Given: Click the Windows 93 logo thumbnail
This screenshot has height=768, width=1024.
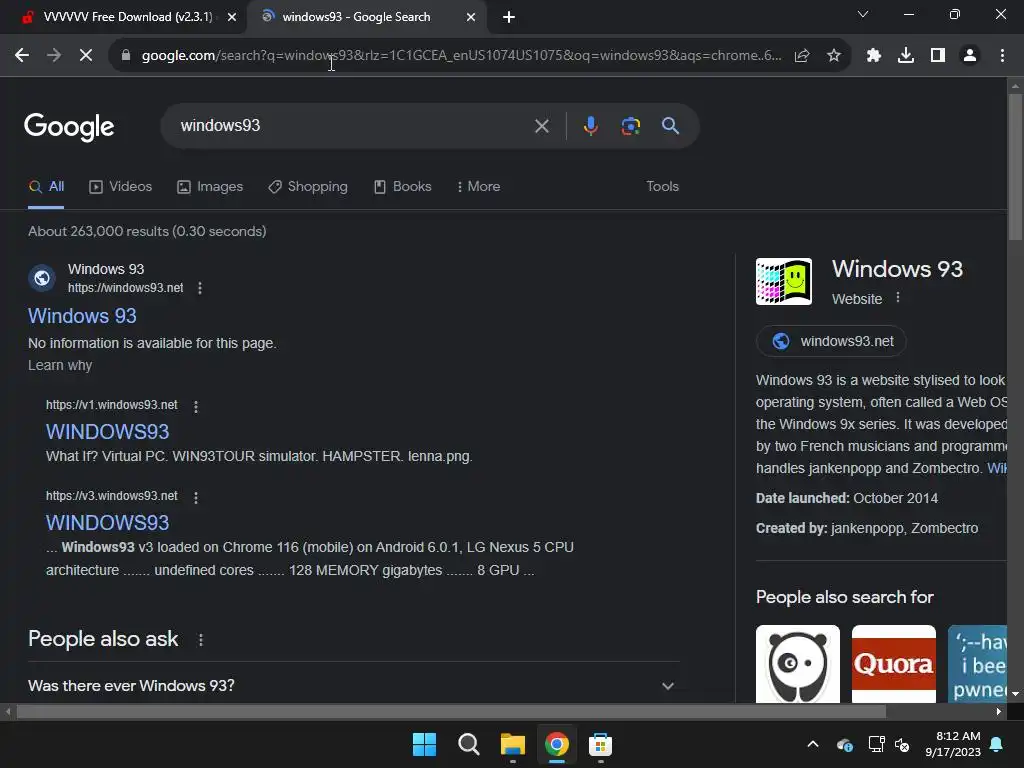Looking at the screenshot, I should click(x=784, y=281).
